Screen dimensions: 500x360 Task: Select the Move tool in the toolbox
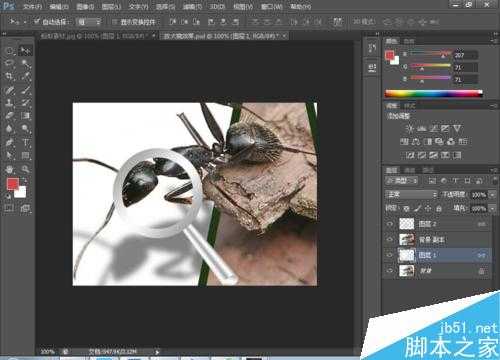pos(25,51)
